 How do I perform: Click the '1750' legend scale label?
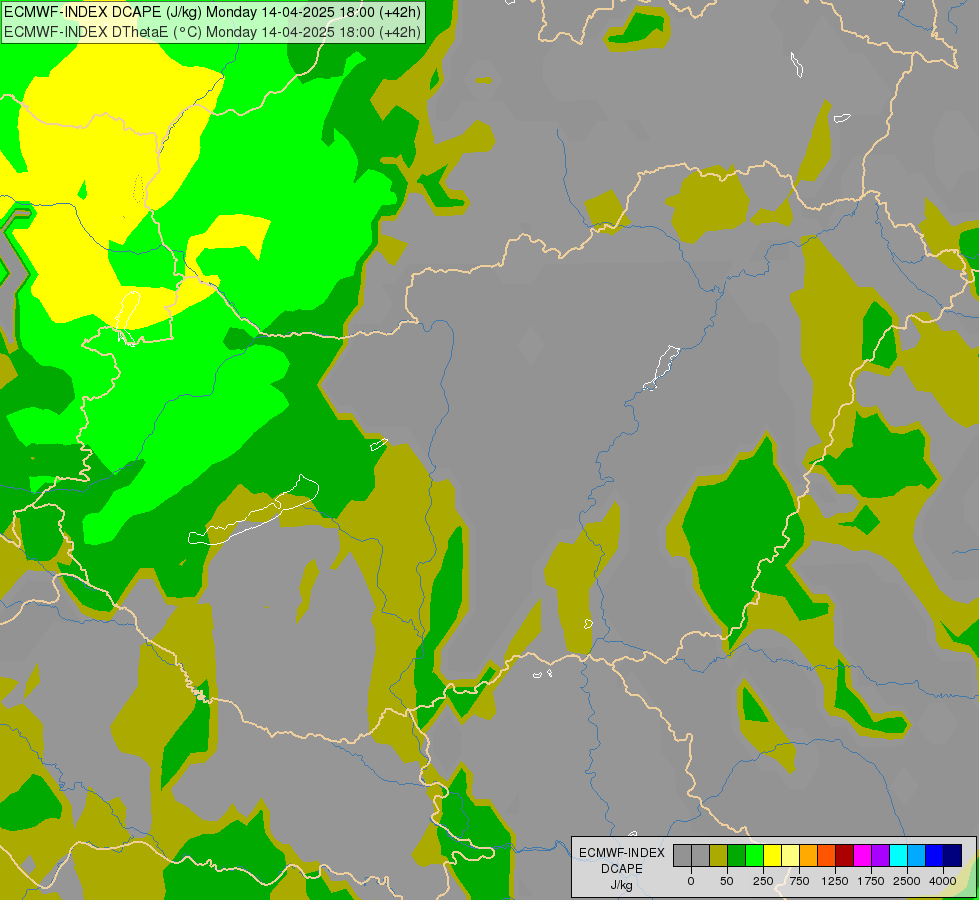[x=870, y=881]
